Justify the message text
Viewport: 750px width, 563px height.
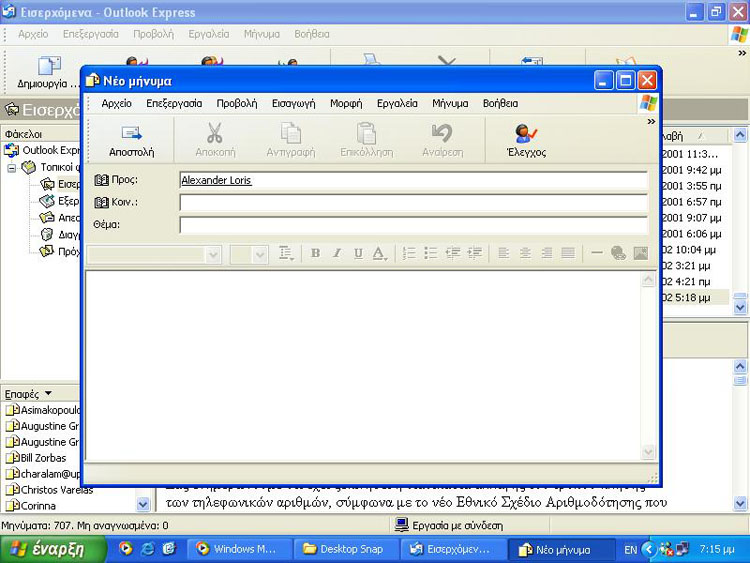[x=568, y=253]
